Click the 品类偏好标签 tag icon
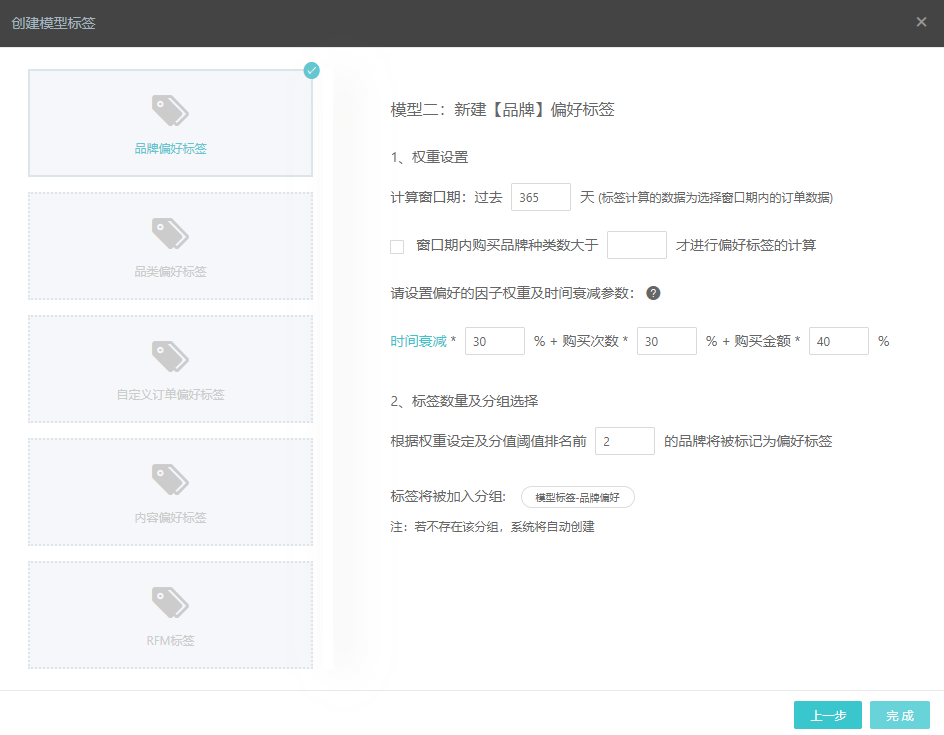 click(x=170, y=233)
